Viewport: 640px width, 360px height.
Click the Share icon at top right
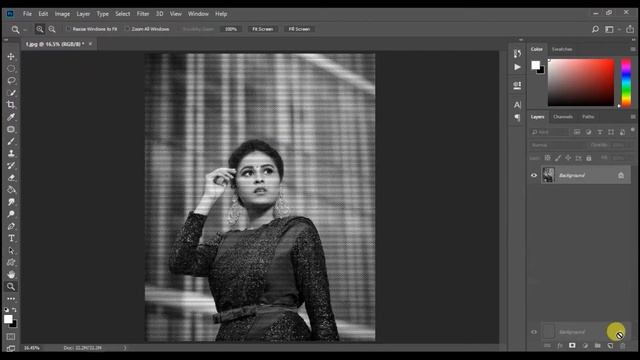click(630, 29)
